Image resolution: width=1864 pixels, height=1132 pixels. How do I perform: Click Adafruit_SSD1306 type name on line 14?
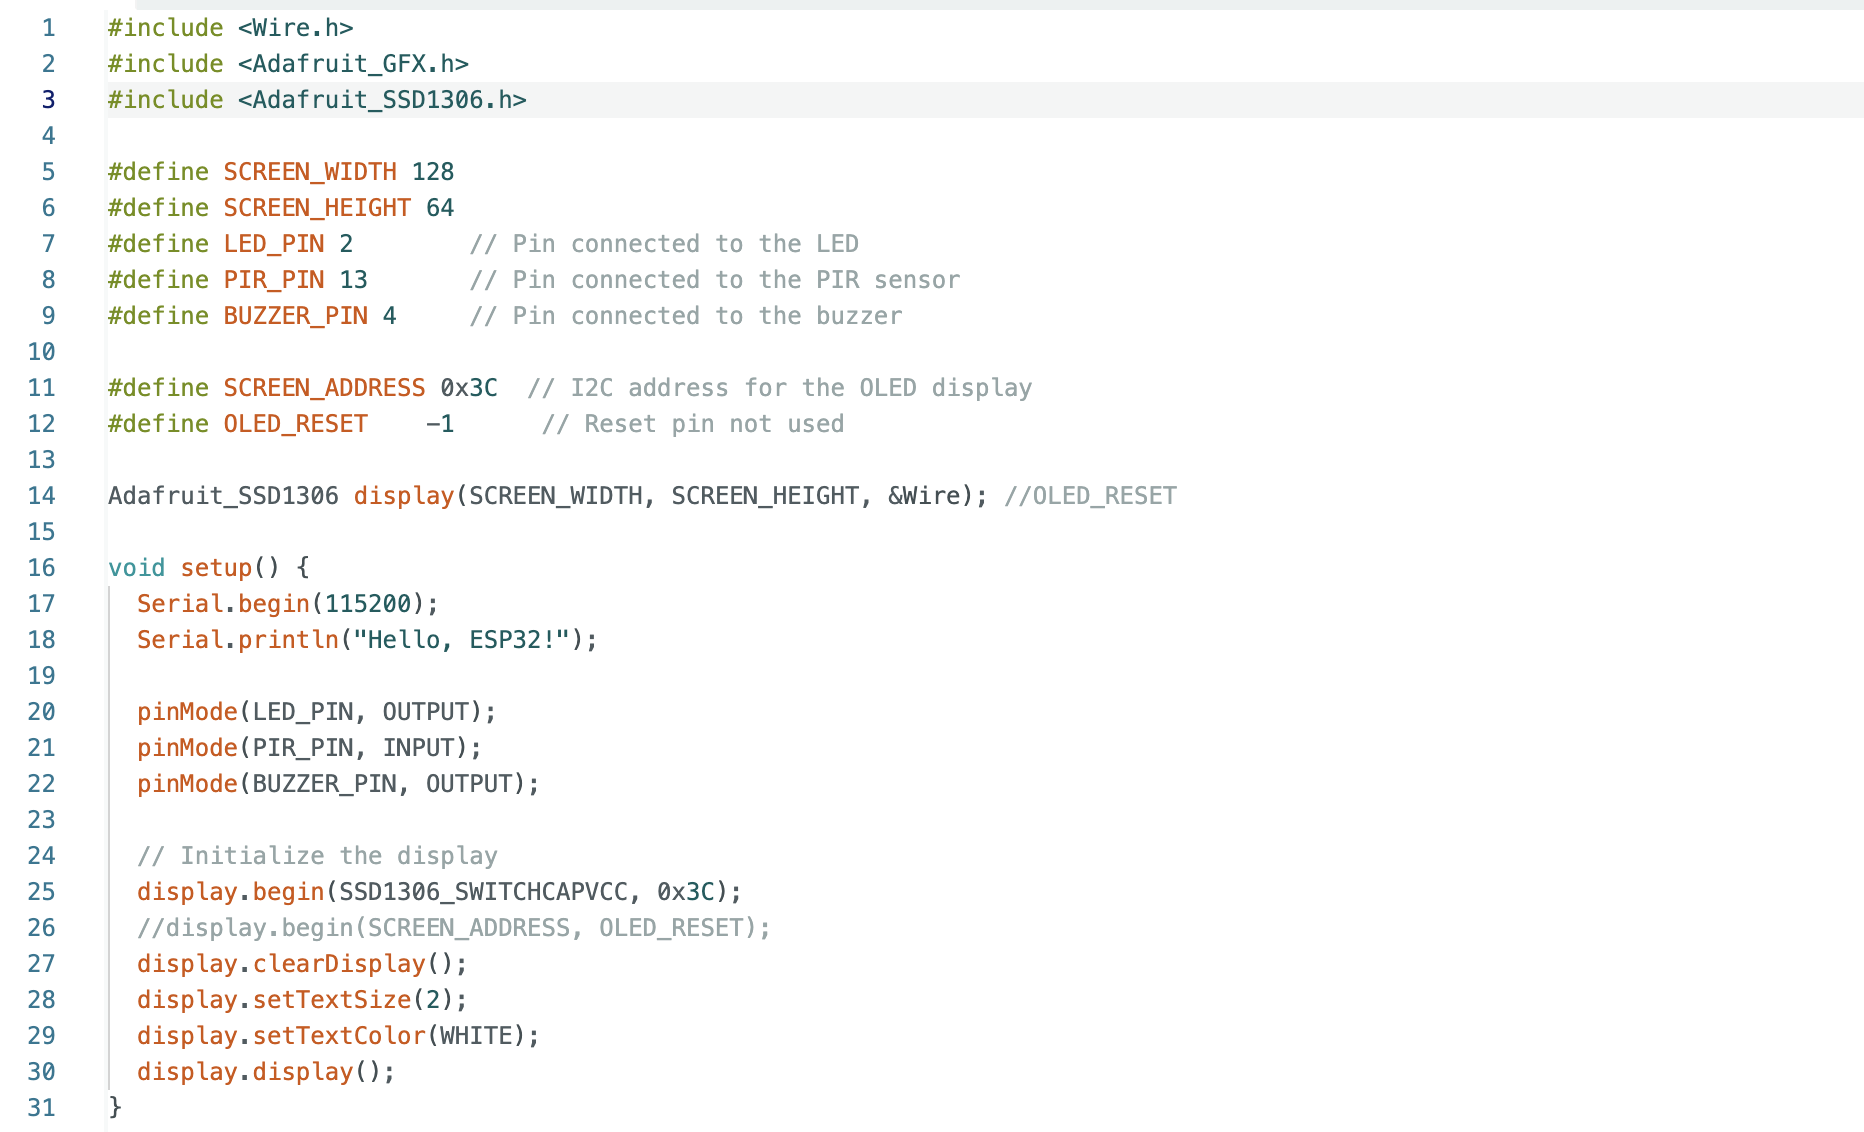[223, 496]
